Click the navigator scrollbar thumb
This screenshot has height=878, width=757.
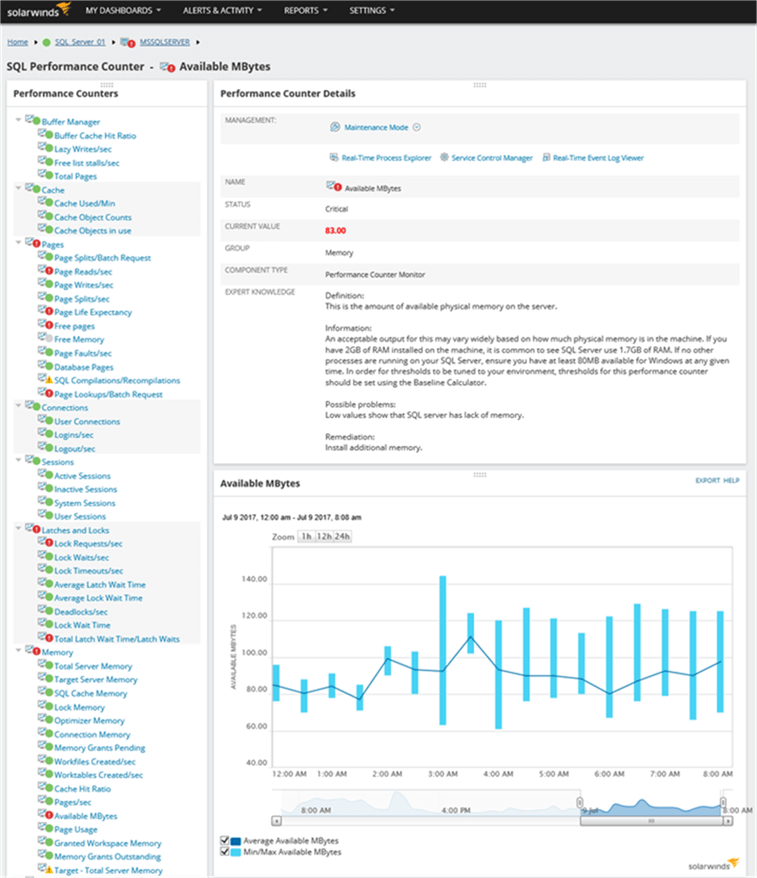click(x=652, y=821)
